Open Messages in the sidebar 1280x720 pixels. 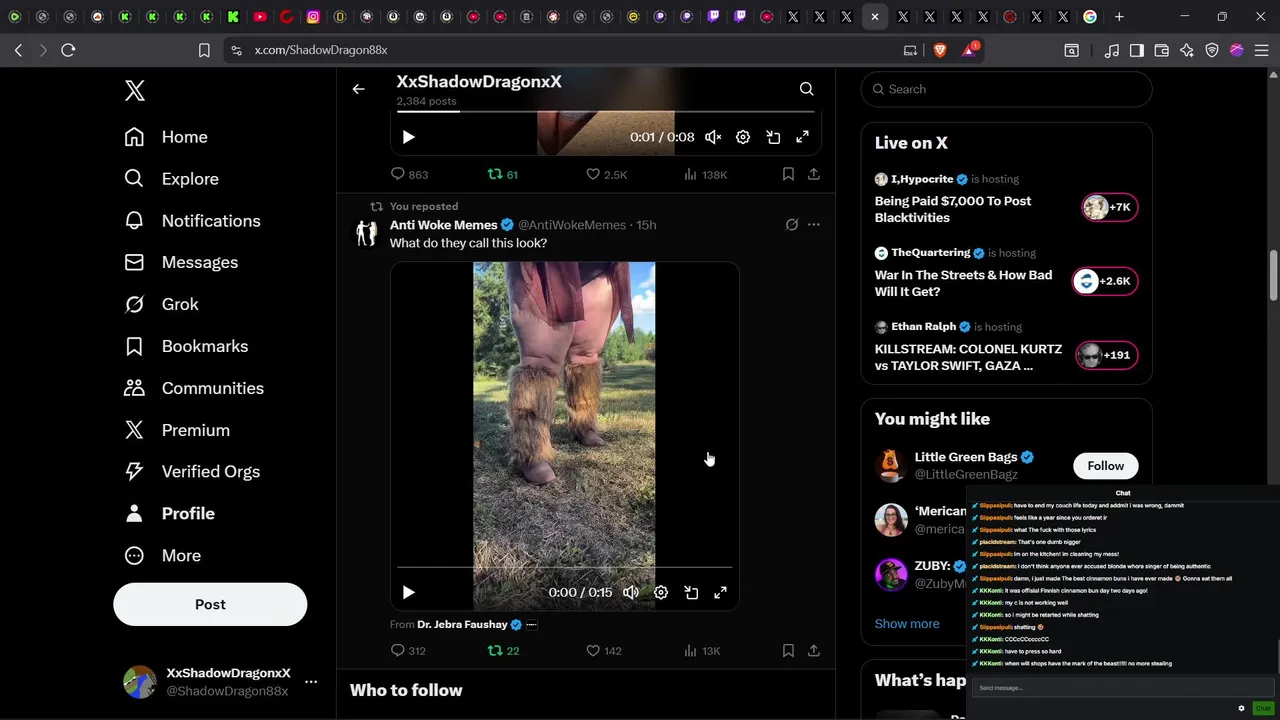(x=181, y=262)
